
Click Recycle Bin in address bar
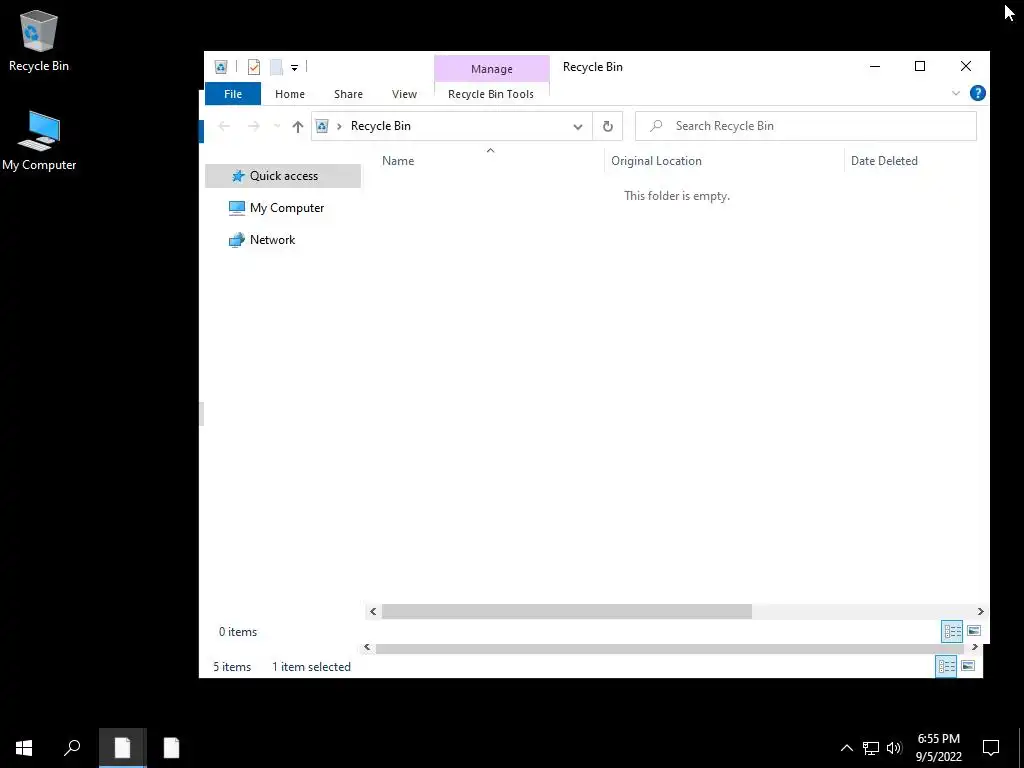coord(381,126)
